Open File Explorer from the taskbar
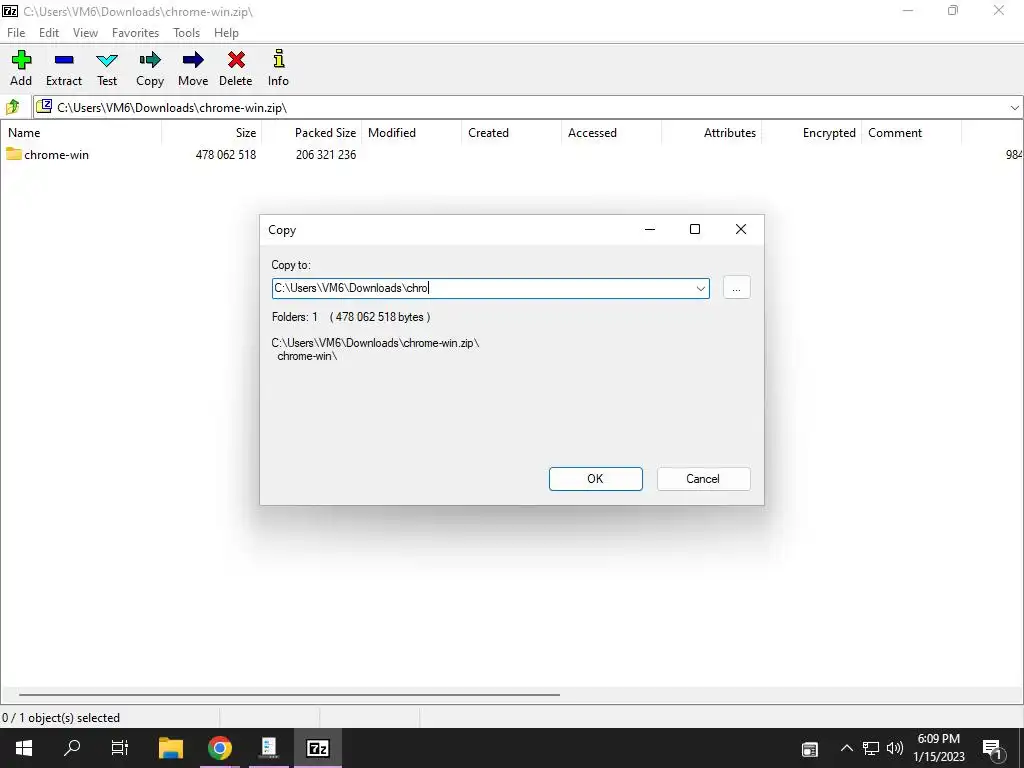1024x768 pixels. coord(171,748)
